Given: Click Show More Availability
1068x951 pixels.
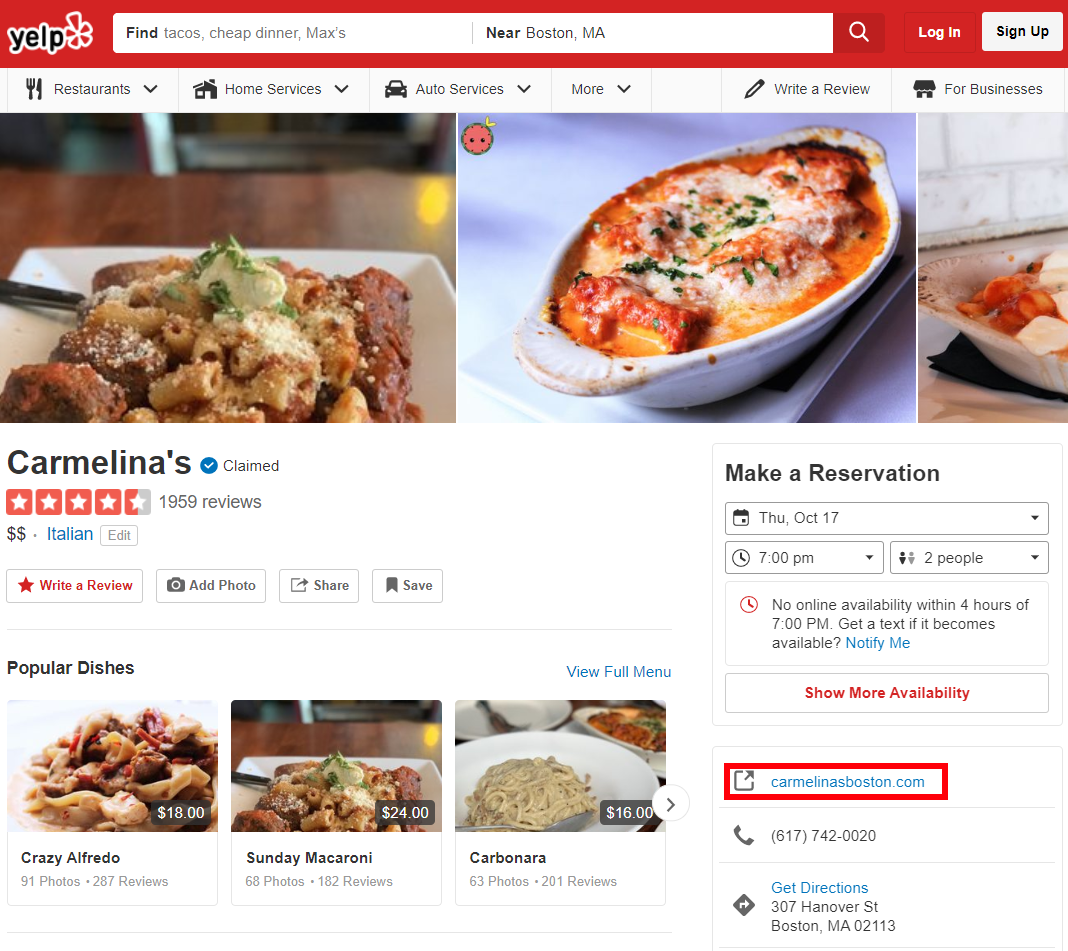Looking at the screenshot, I should point(886,693).
